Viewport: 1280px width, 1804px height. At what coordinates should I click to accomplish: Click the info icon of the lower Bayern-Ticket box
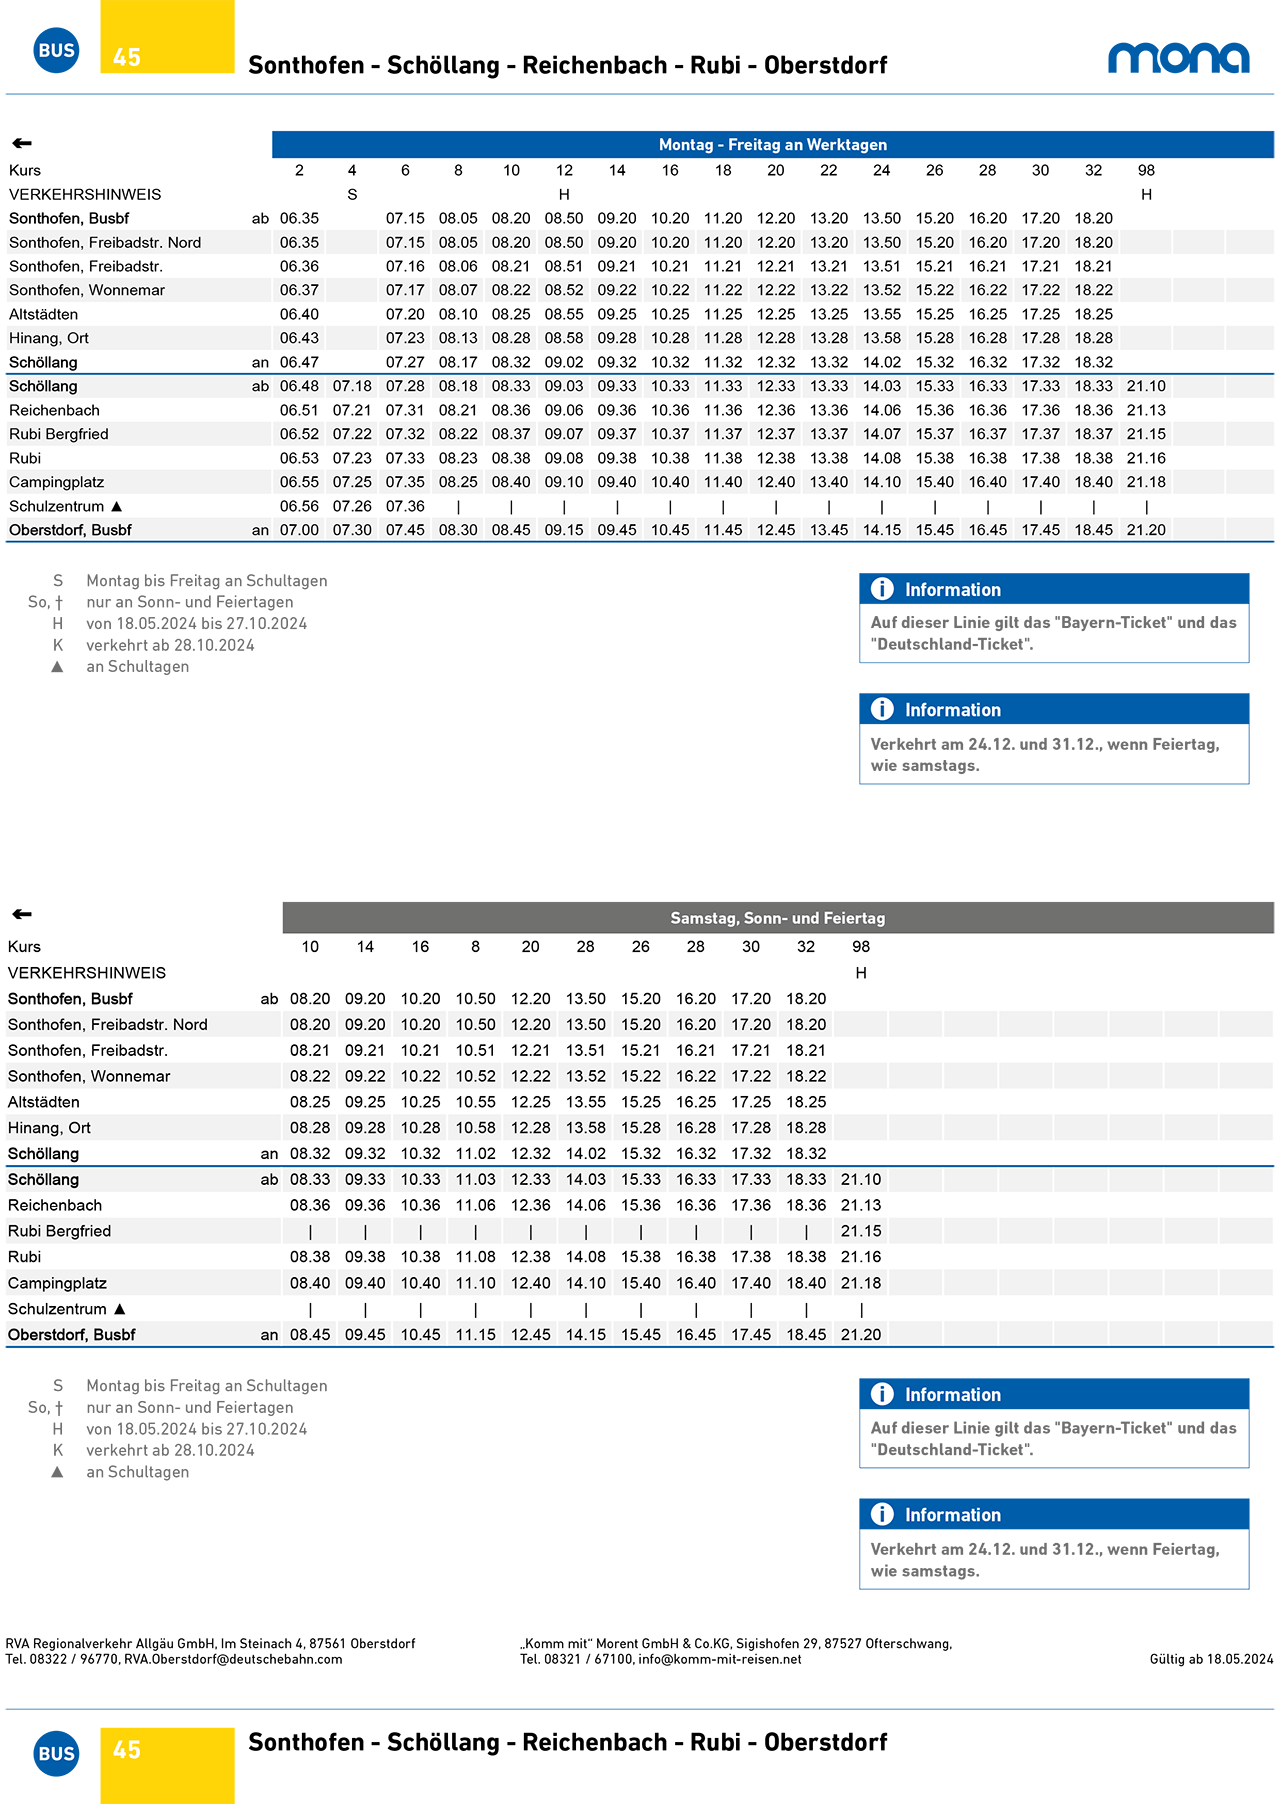pos(882,1394)
